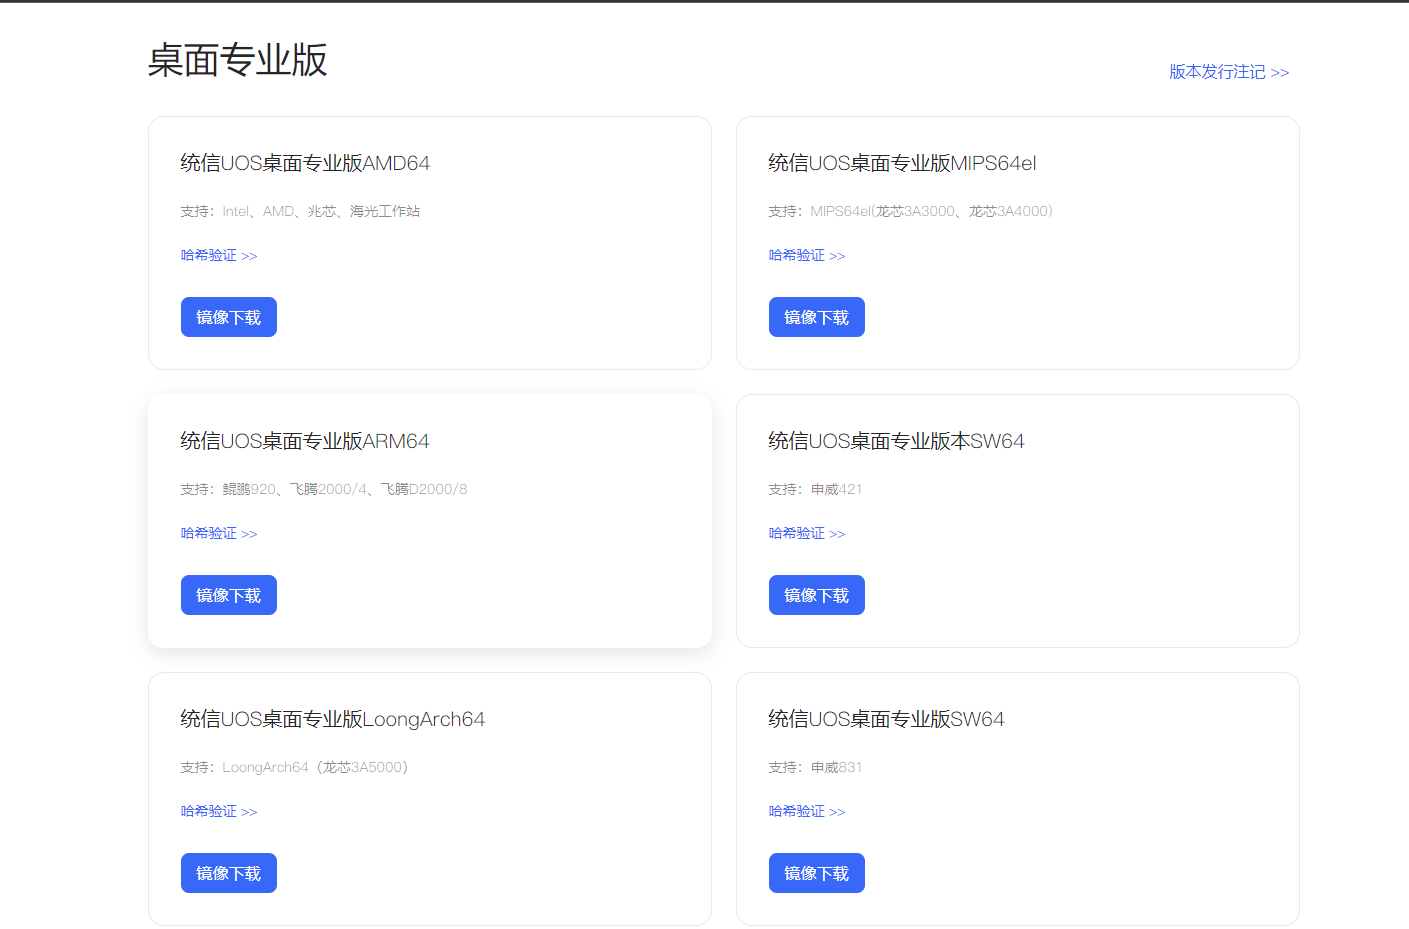1409x929 pixels.
Task: Open the 版本发行注记 link
Action: pos(1229,72)
